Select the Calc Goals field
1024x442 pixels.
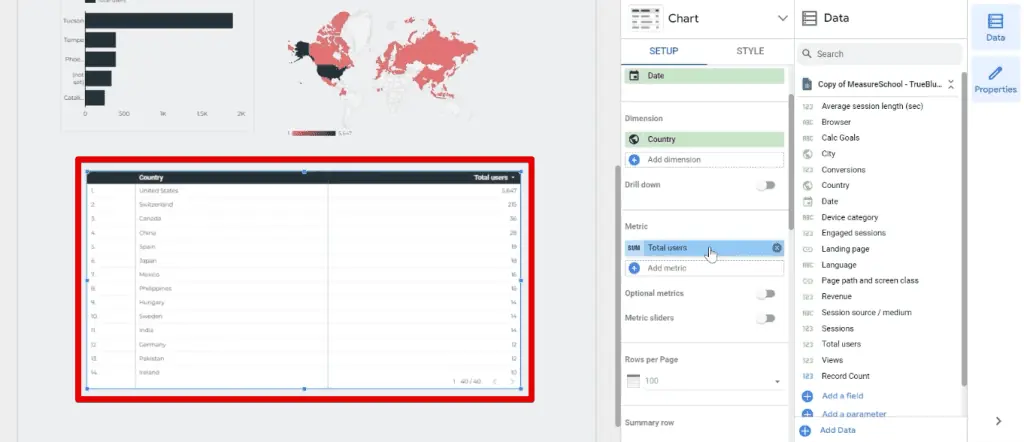coord(840,138)
